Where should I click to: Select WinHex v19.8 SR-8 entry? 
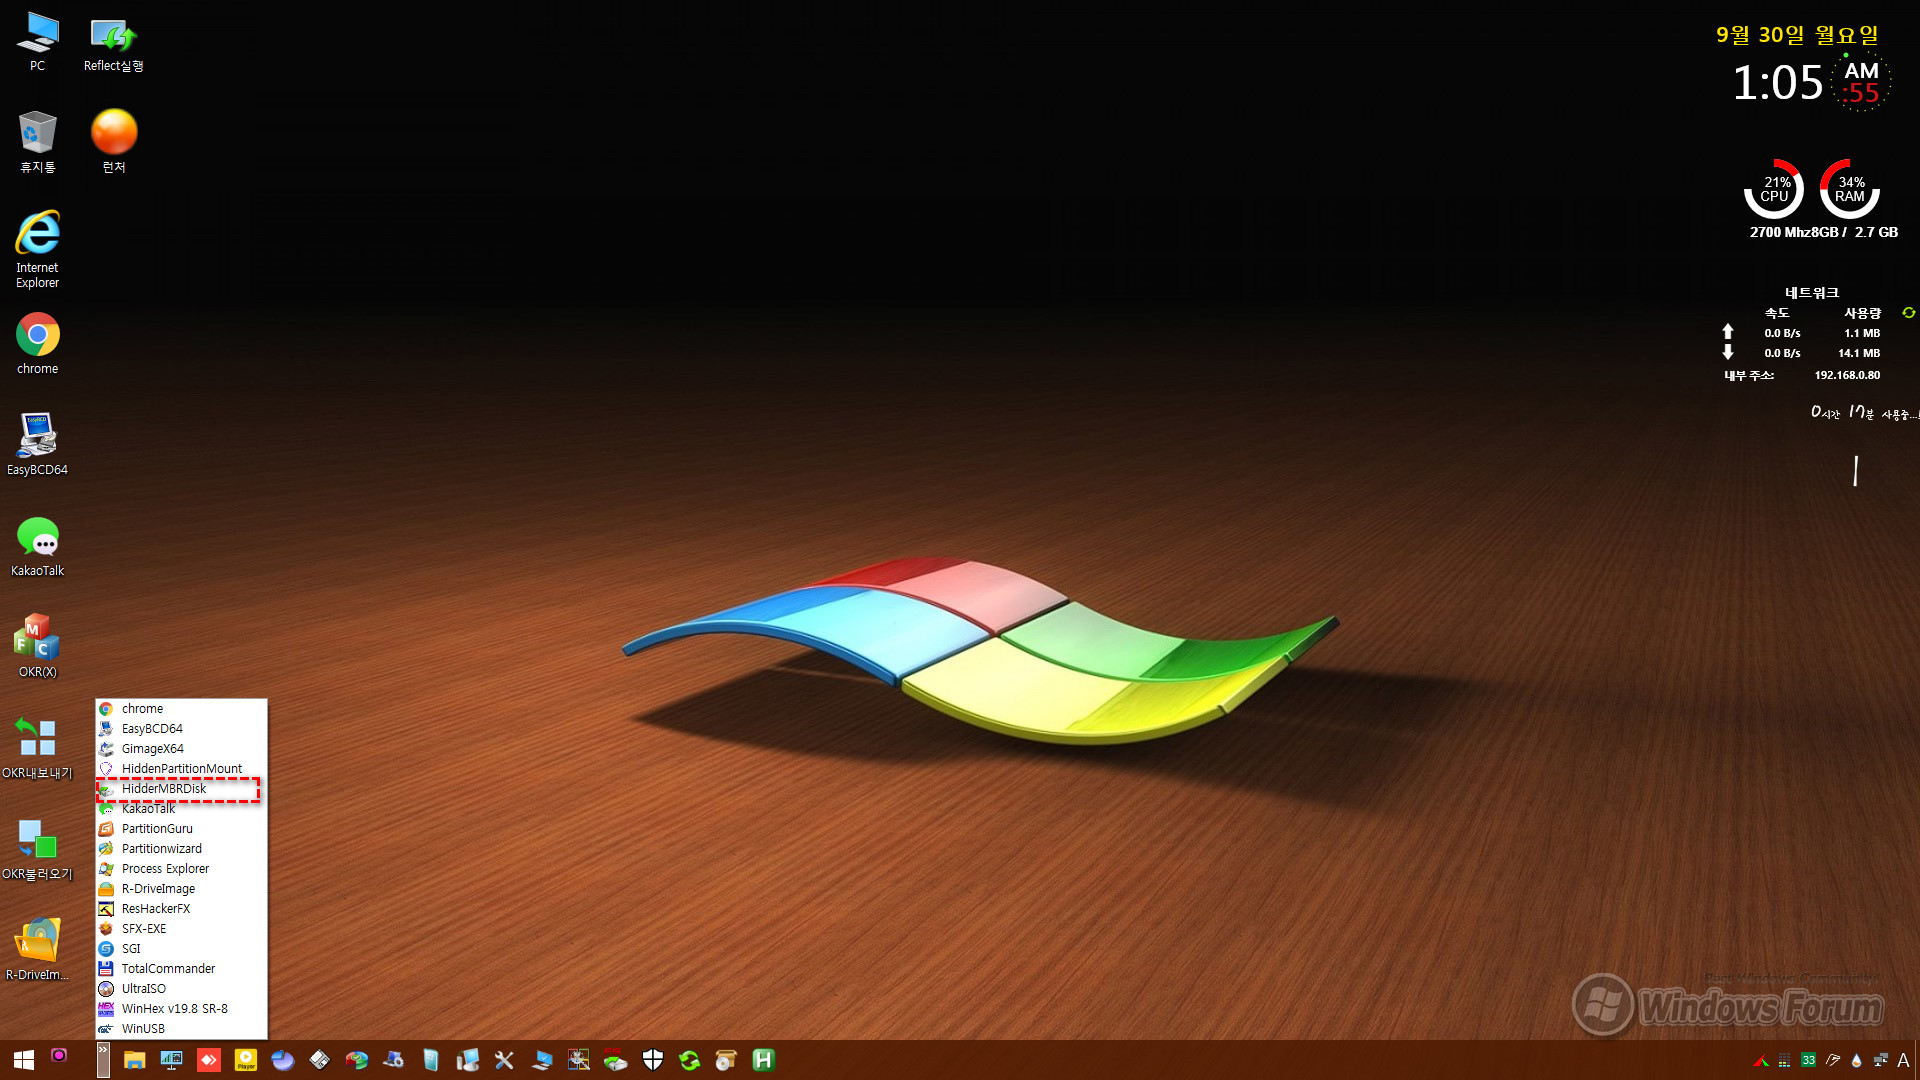181,1009
